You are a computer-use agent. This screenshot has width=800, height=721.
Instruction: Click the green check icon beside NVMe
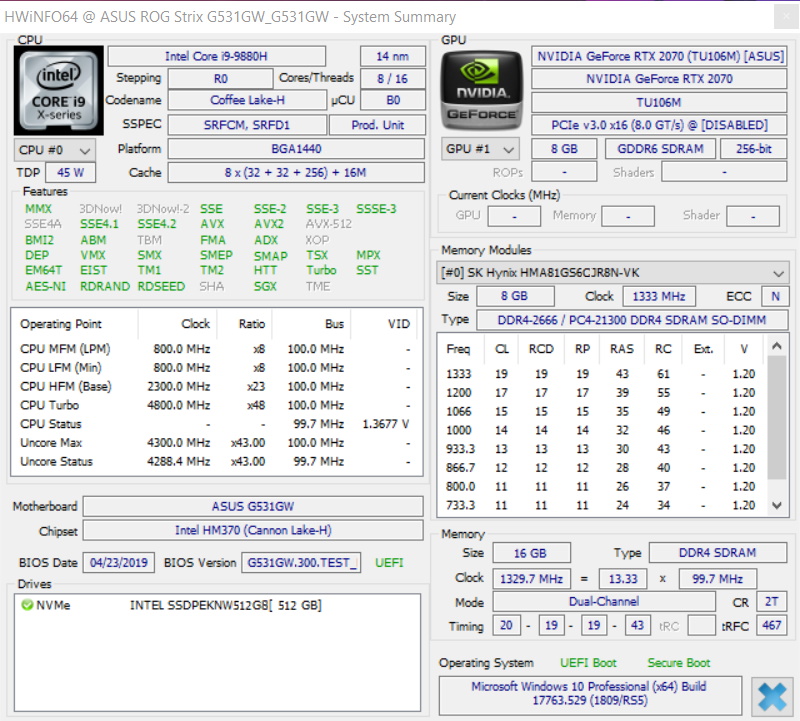27,605
